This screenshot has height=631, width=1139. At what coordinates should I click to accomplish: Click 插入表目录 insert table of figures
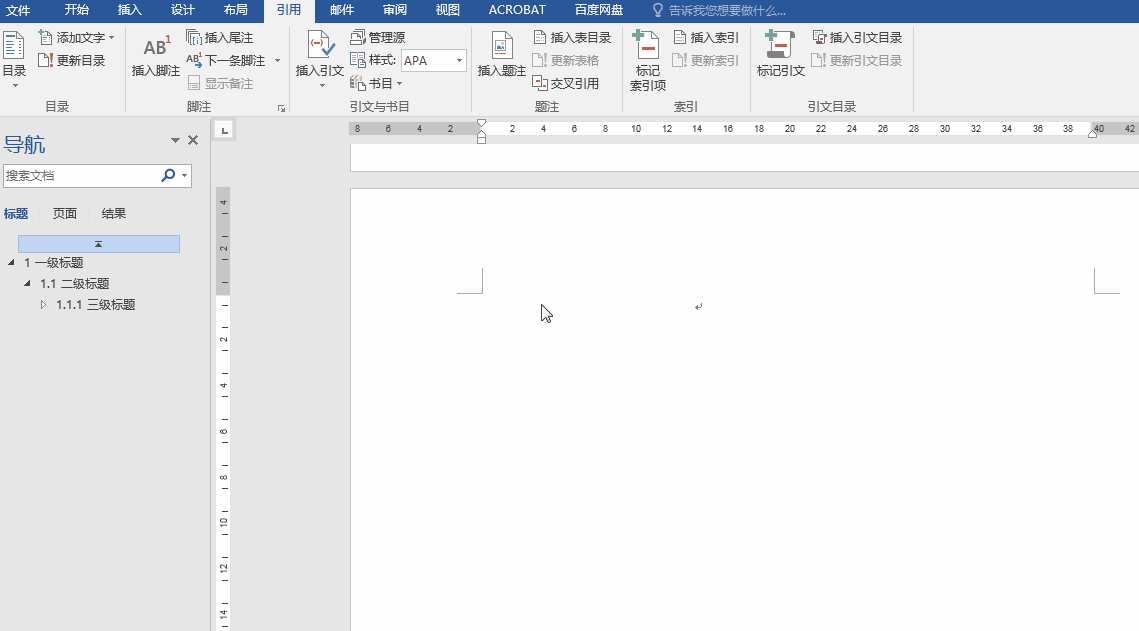572,37
